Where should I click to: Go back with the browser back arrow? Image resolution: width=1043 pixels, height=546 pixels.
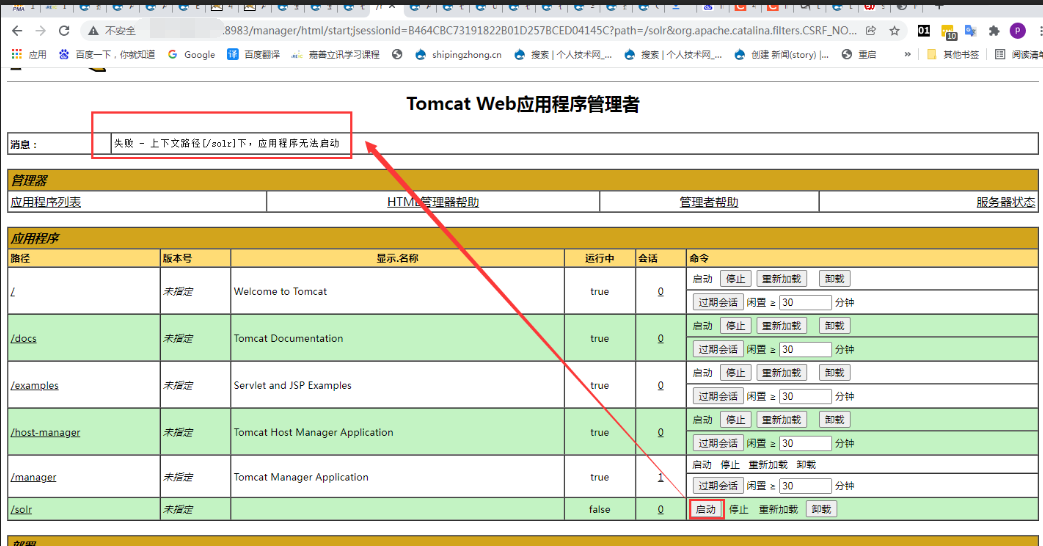pos(17,31)
